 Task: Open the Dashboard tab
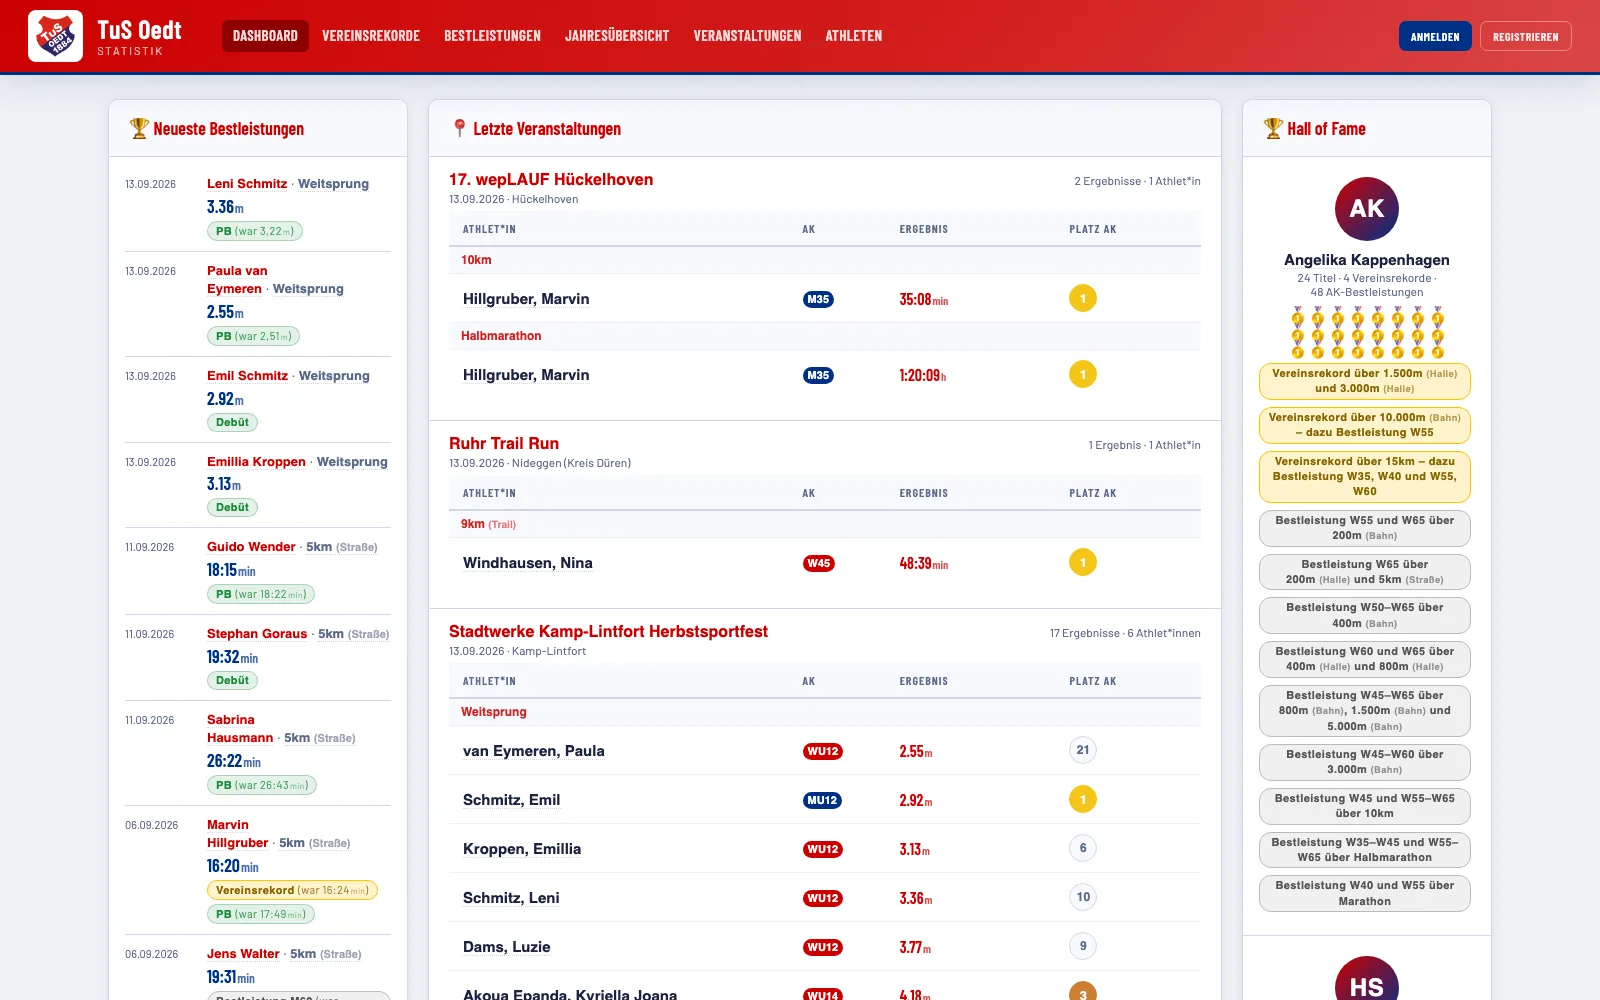pos(265,36)
